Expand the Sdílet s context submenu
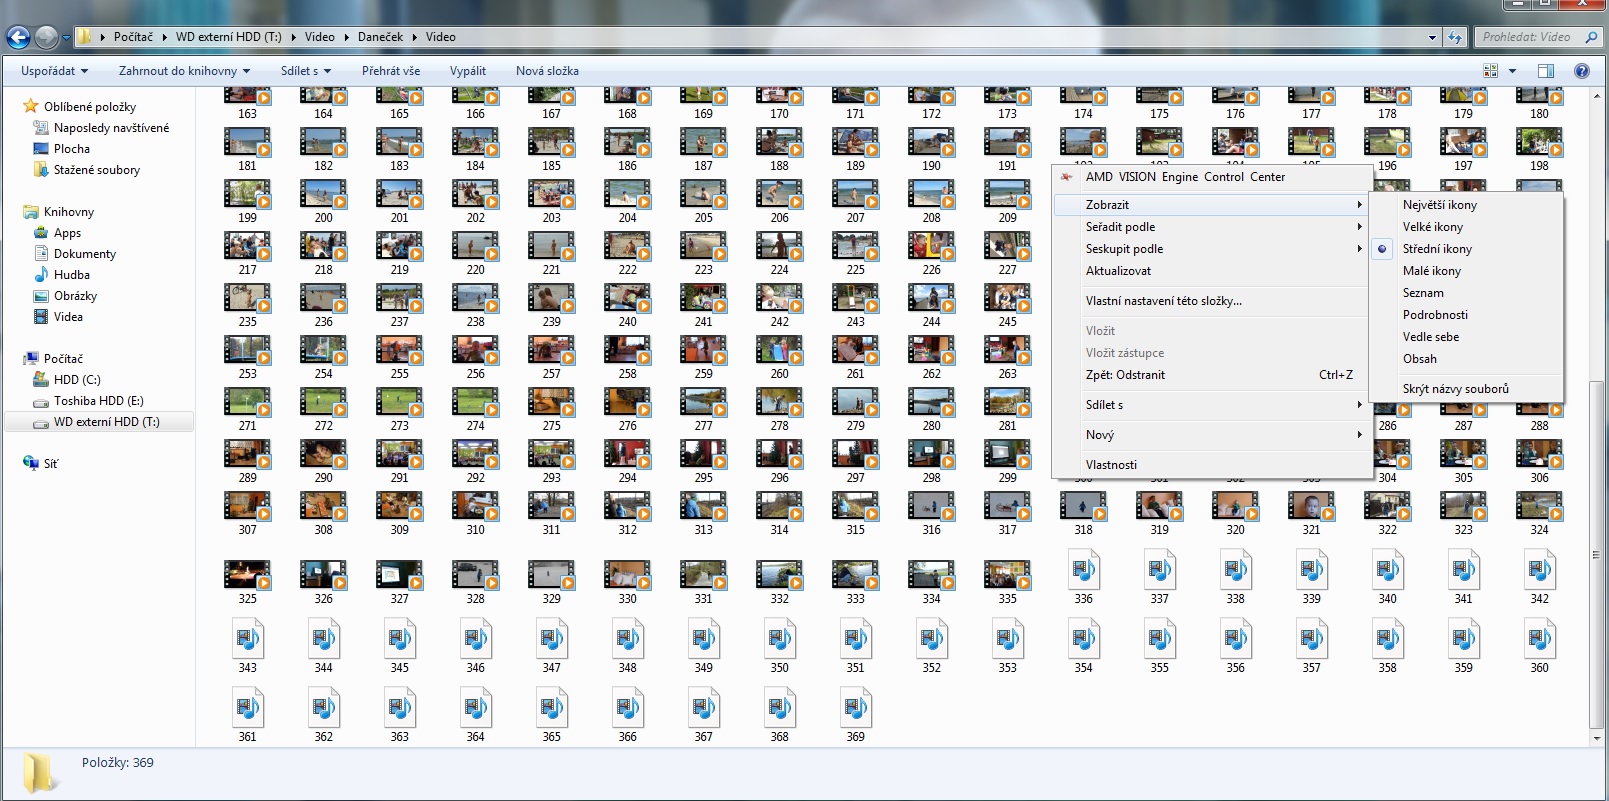The height and width of the screenshot is (801, 1609). [x=1211, y=405]
